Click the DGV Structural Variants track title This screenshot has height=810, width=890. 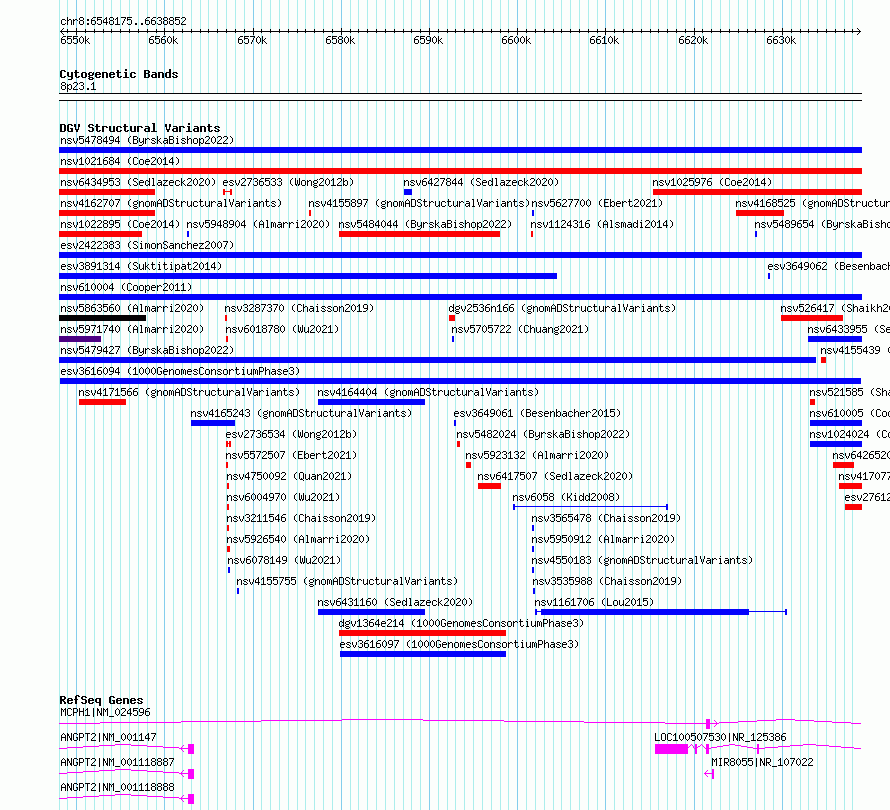tap(140, 128)
